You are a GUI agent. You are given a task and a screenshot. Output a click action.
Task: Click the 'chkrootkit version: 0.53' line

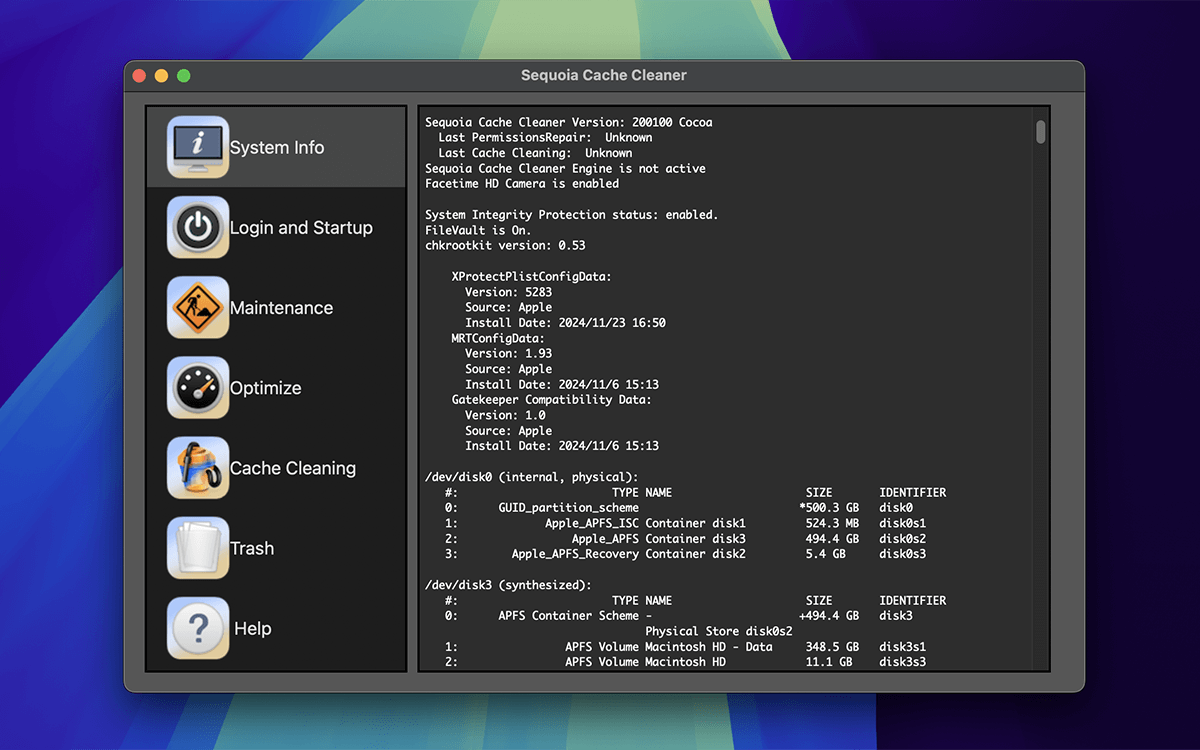pos(505,245)
